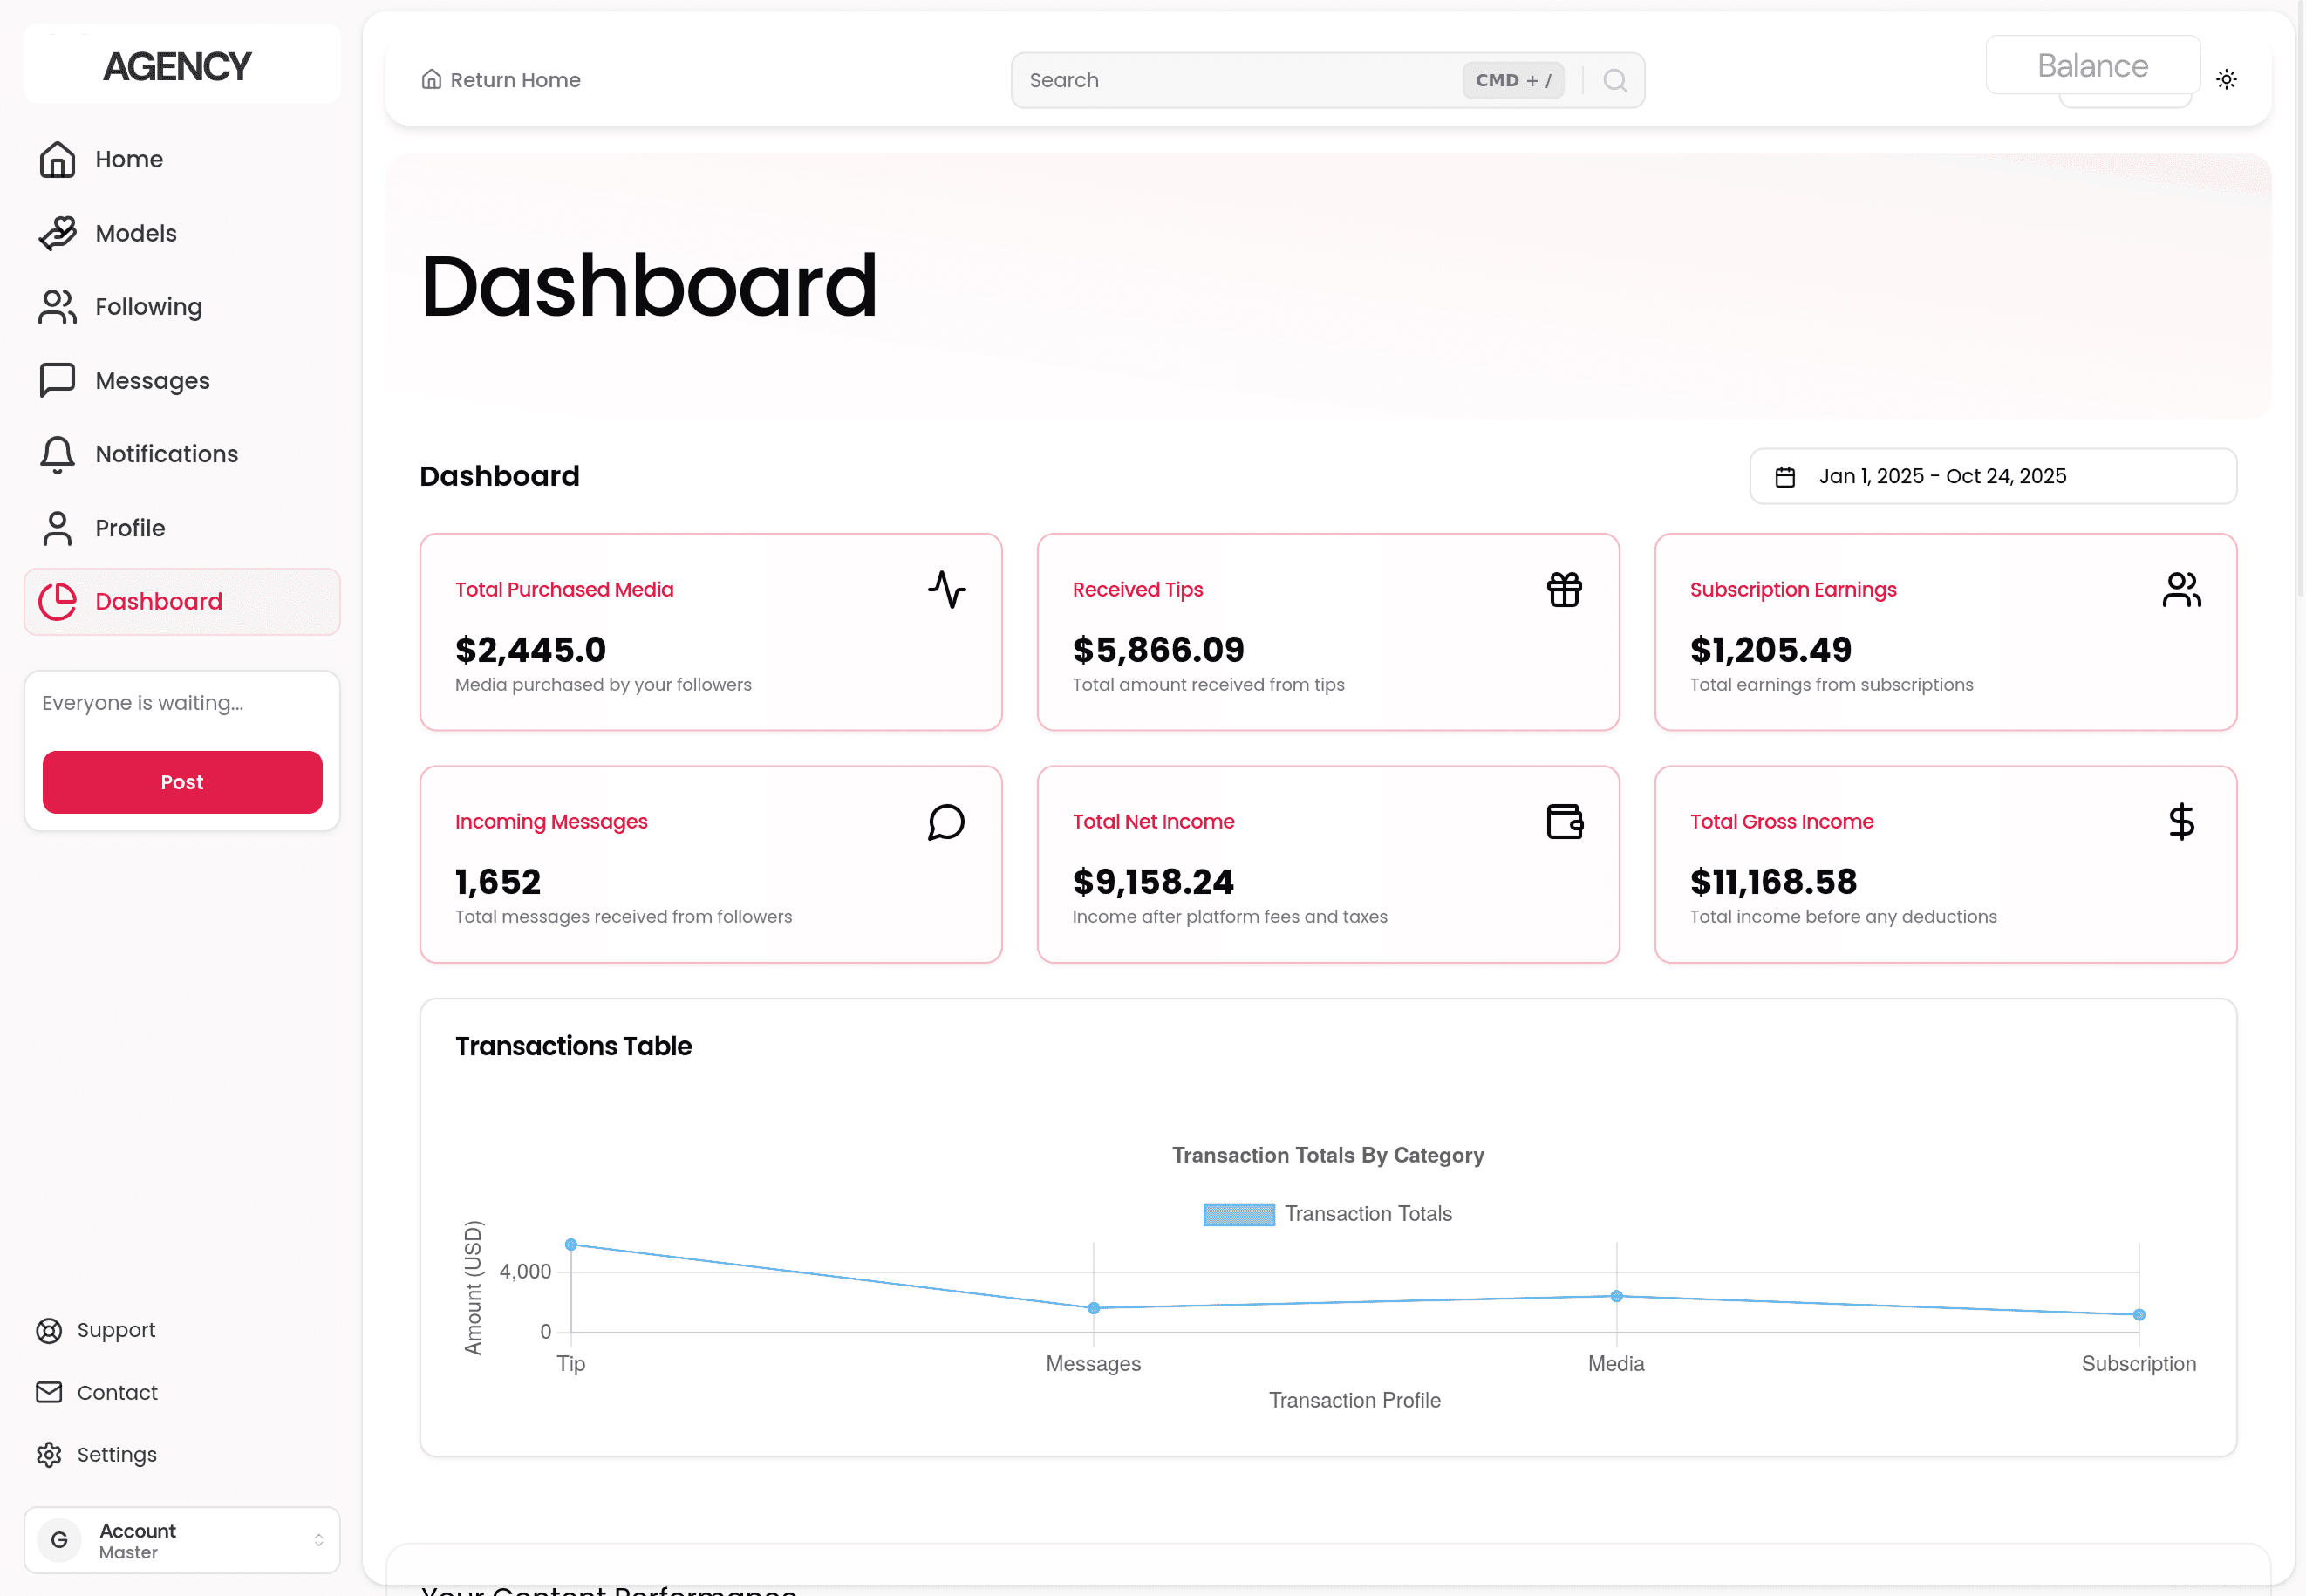Expand the Account Master switcher
The height and width of the screenshot is (1596, 2306).
pyautogui.click(x=182, y=1540)
